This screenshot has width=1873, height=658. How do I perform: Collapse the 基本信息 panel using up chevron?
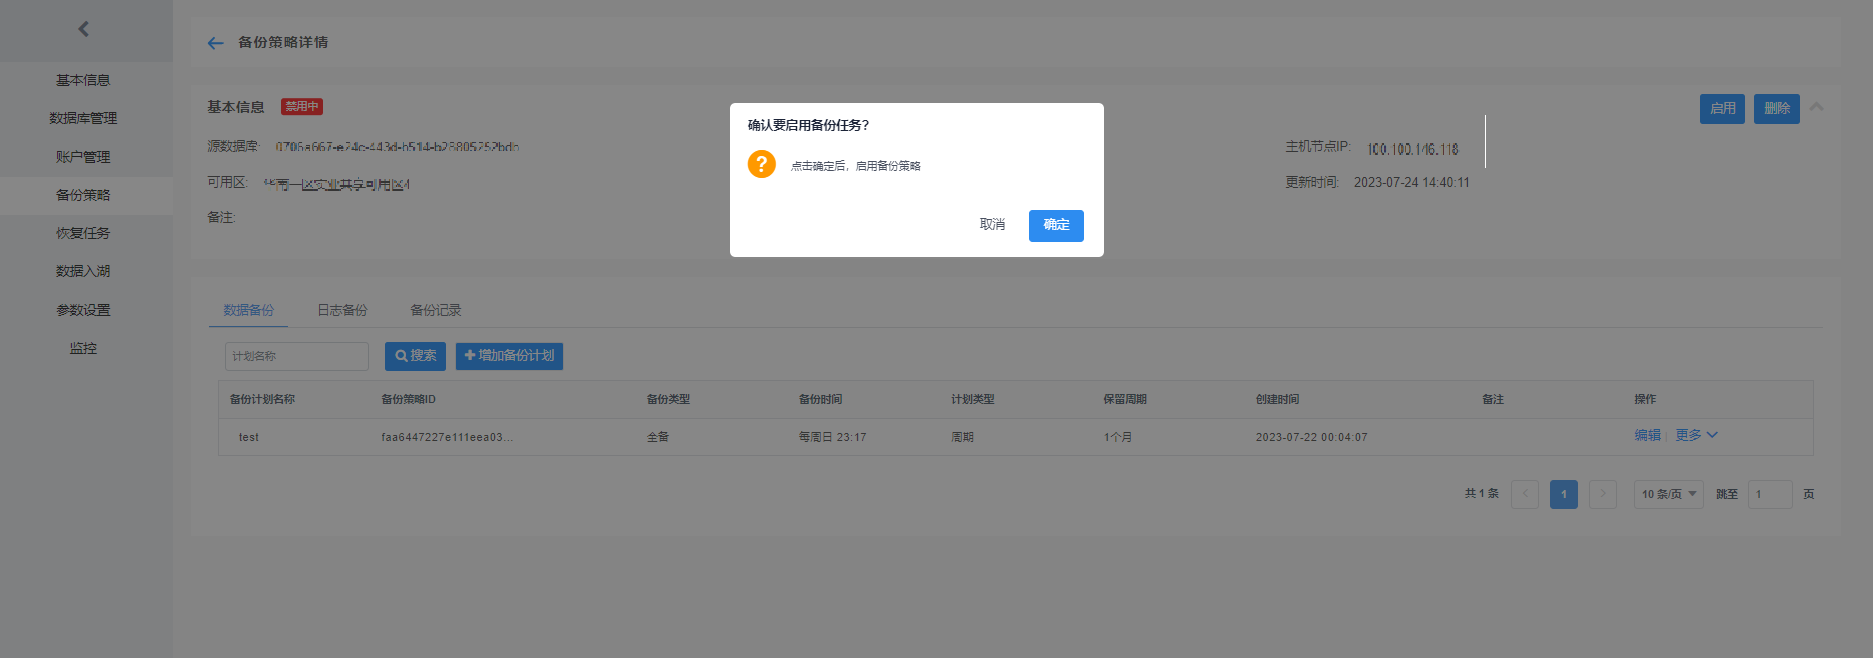pos(1817,107)
